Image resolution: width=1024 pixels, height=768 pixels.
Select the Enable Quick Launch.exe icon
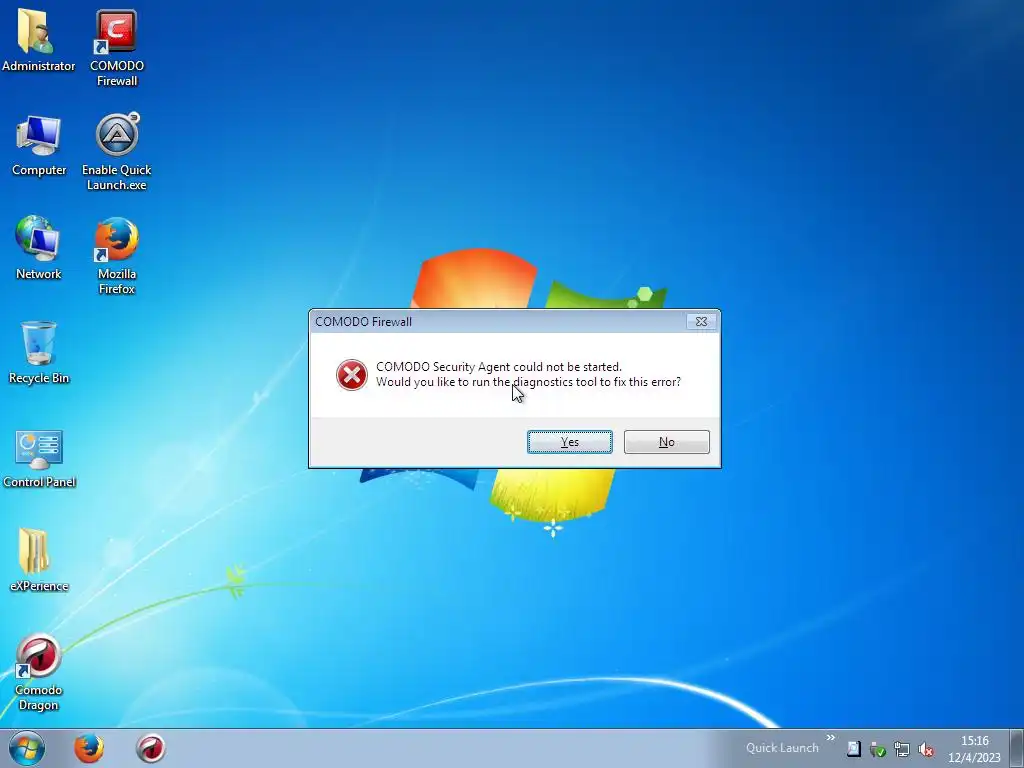coord(116,152)
